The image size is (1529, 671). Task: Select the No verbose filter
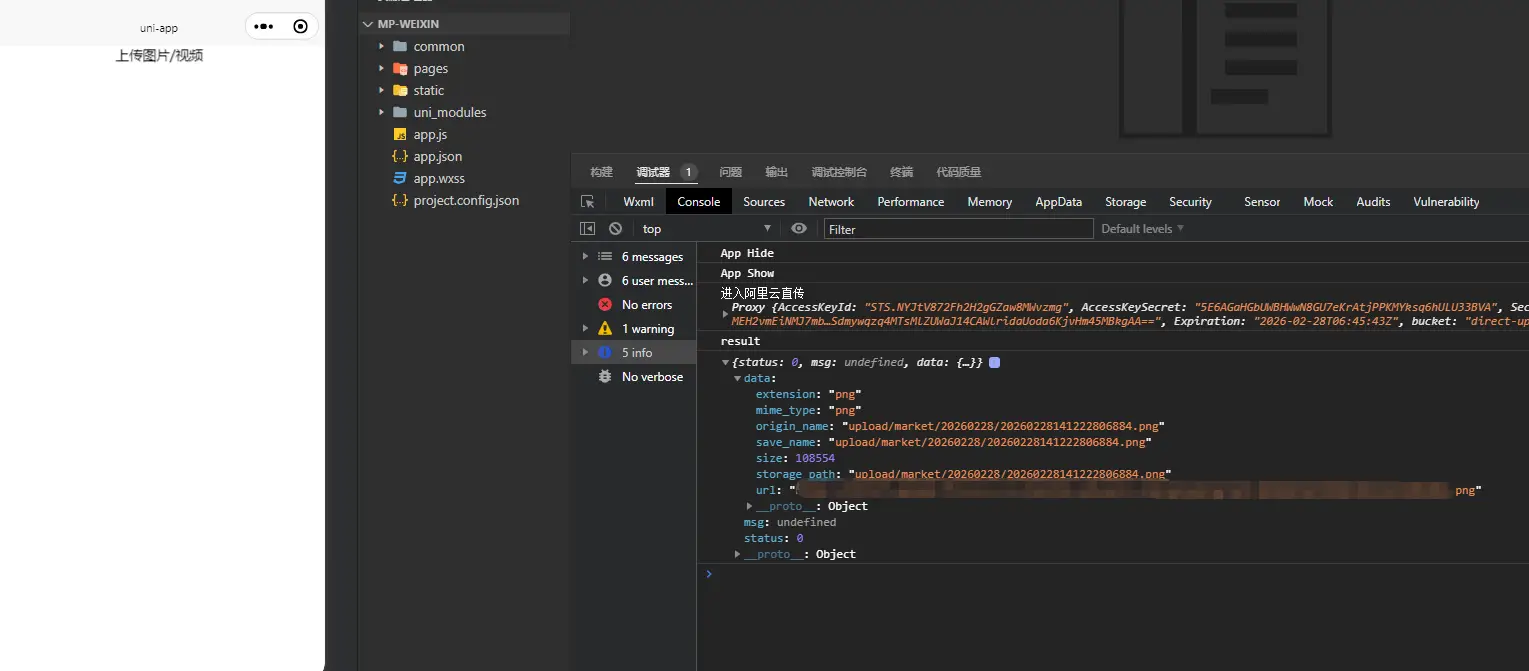pyautogui.click(x=652, y=377)
